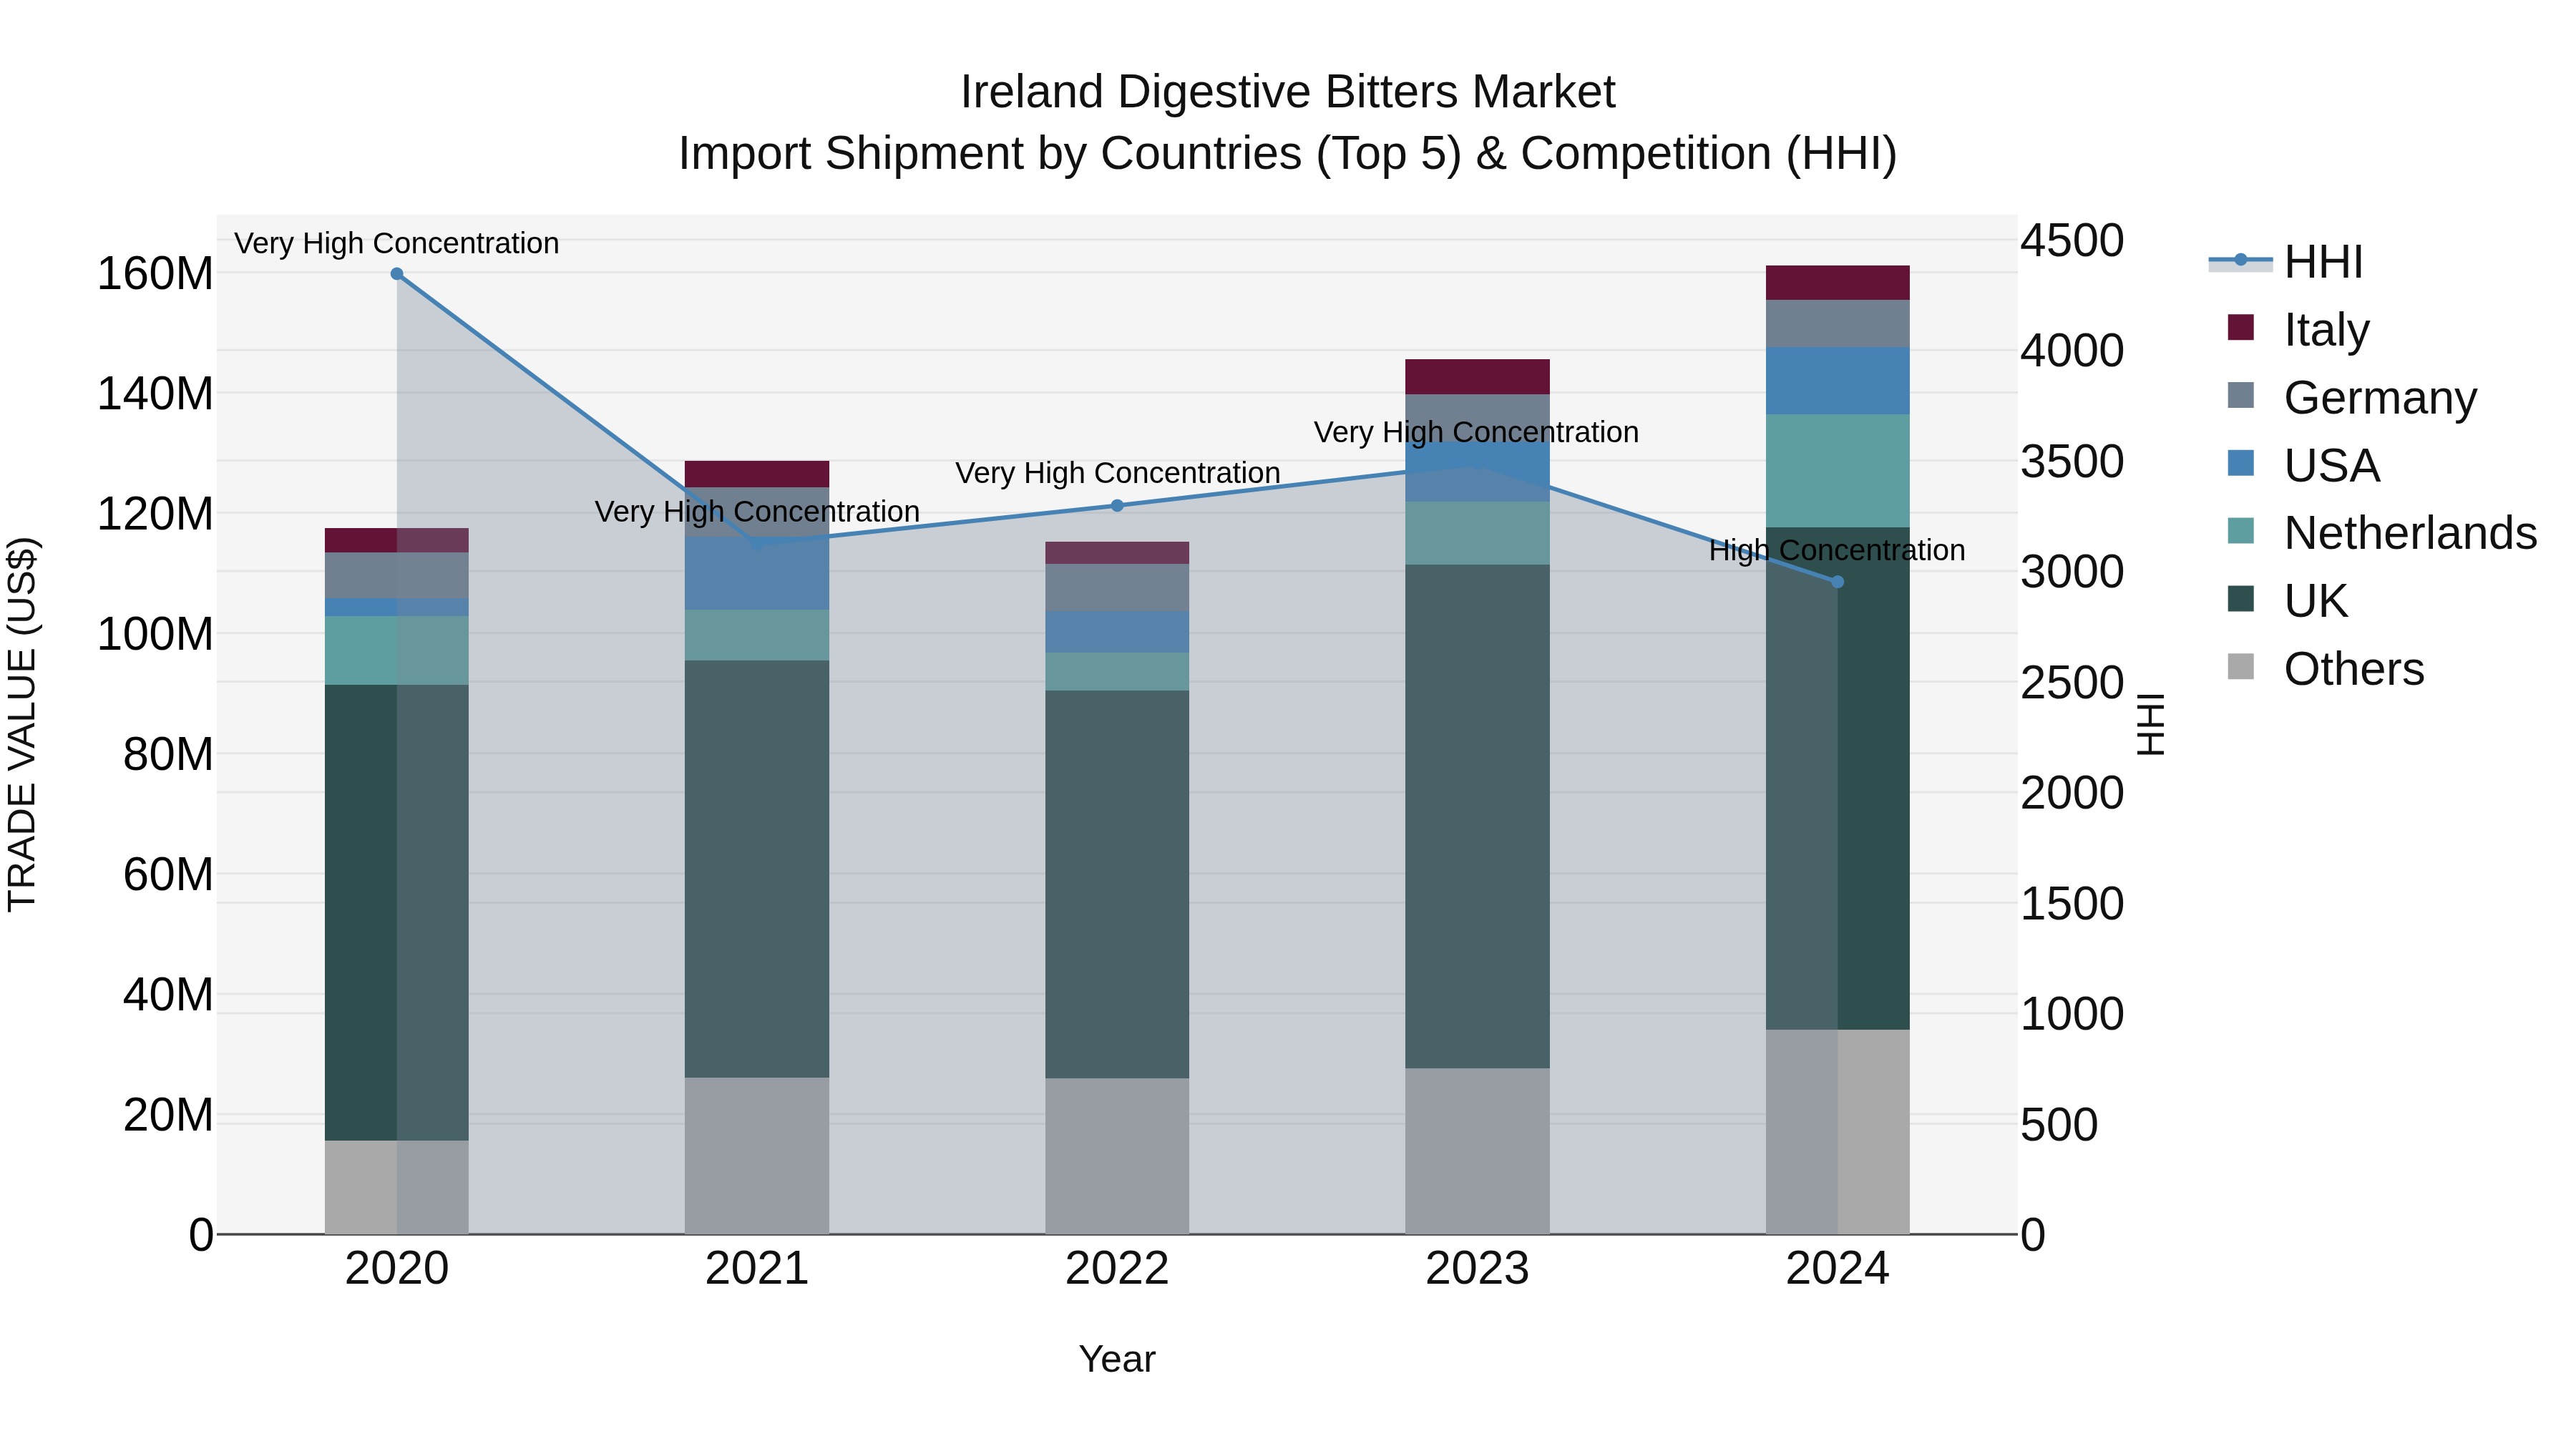The height and width of the screenshot is (1449, 2576).
Task: Select the Germany bar segment in 2022
Action: pyautogui.click(x=1117, y=588)
